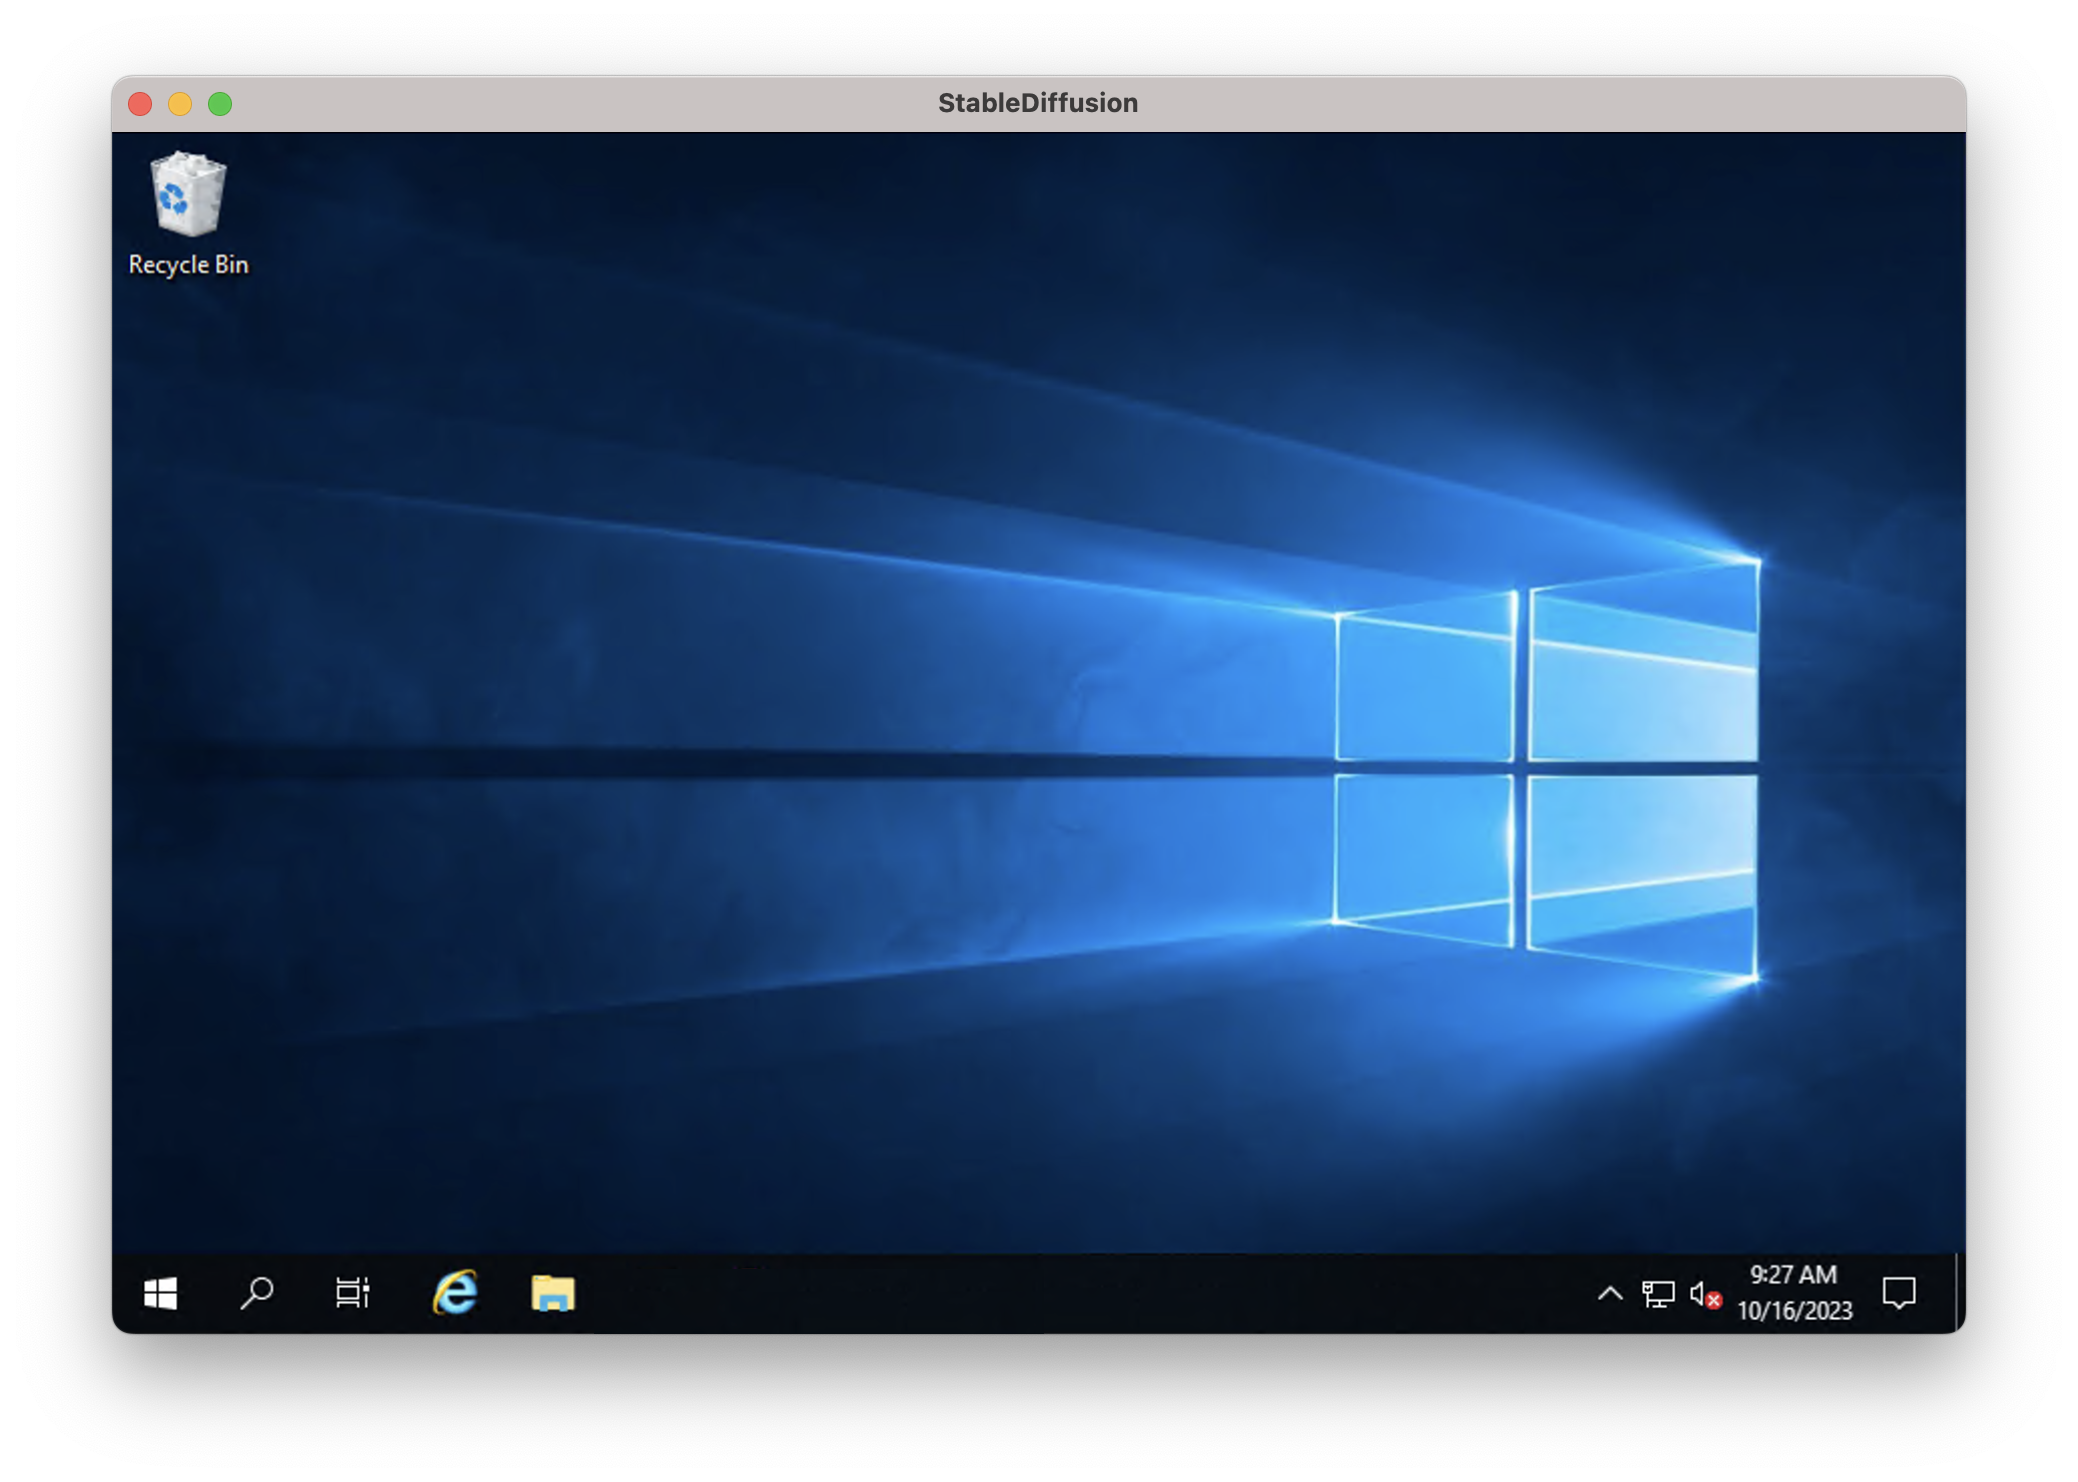Expand the hidden tray icons chevron
This screenshot has width=2078, height=1482.
click(x=1610, y=1293)
